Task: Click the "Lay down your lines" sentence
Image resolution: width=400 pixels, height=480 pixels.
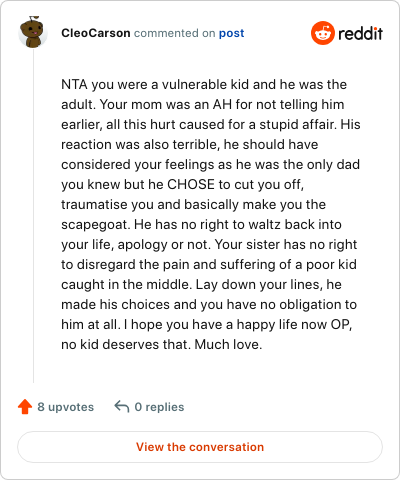Action: point(258,285)
